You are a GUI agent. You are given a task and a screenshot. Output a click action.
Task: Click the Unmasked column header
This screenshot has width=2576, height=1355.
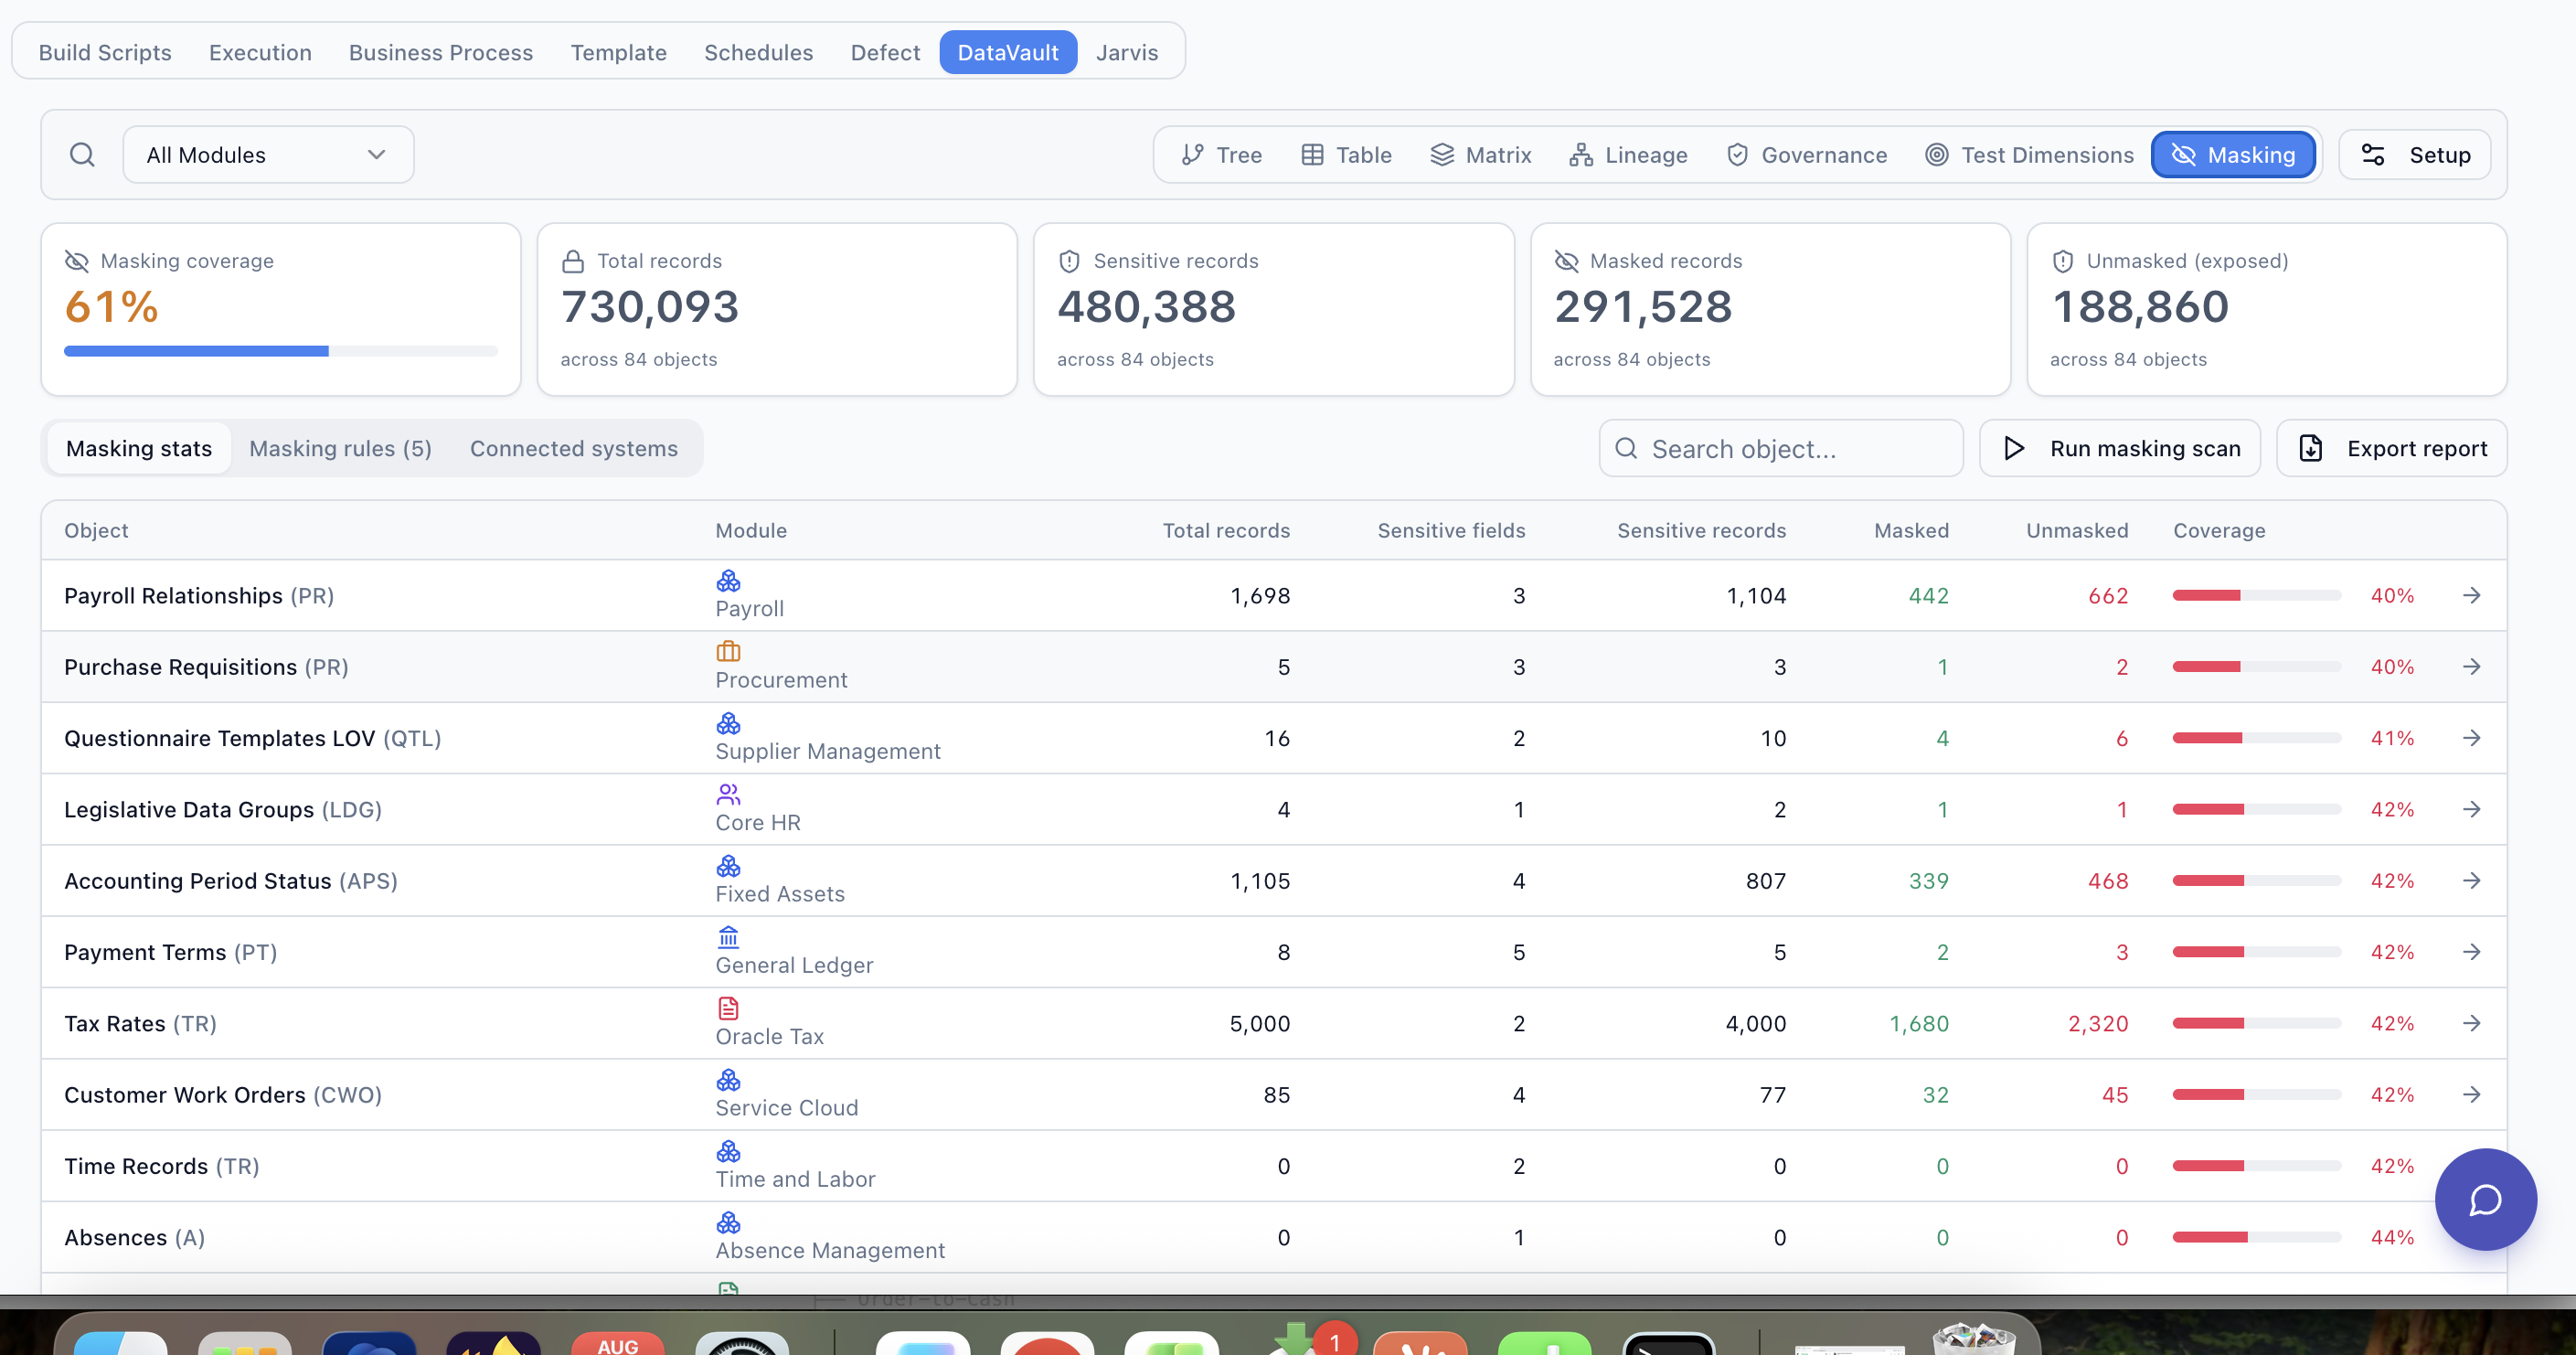point(2077,530)
